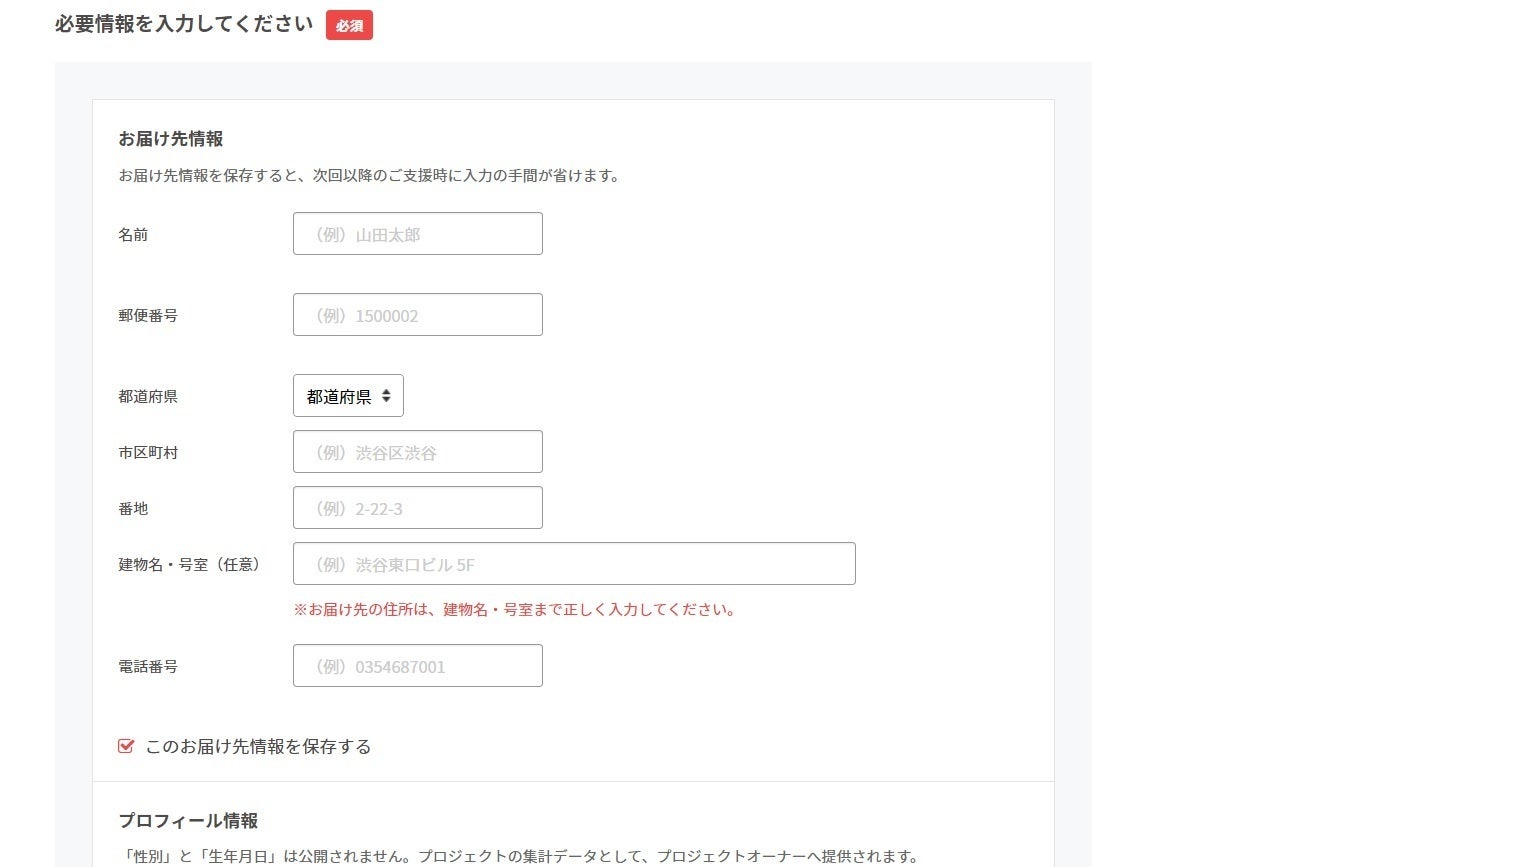
Task: Click the プロフィール情報 section title
Action: point(188,821)
